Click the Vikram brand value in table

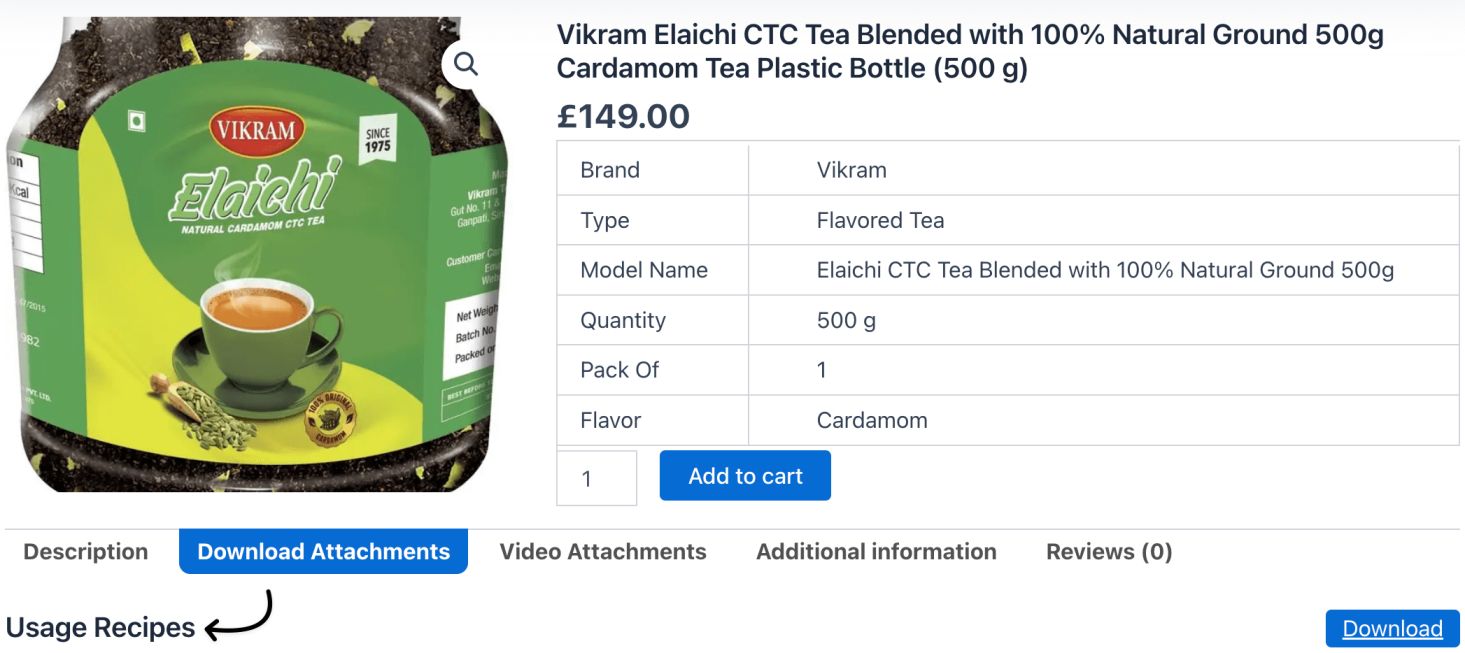851,170
